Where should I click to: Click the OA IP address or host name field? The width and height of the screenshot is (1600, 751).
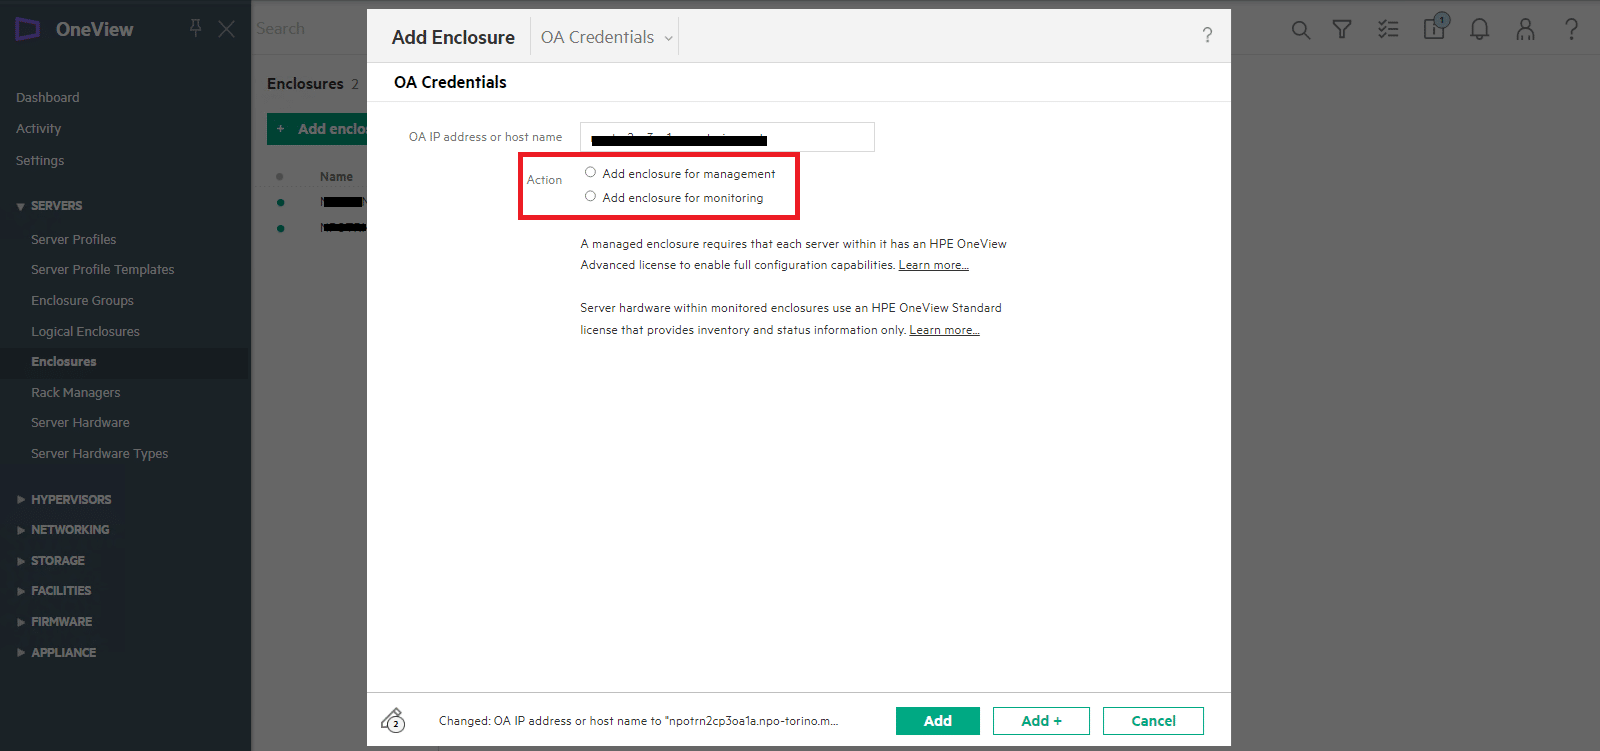[727, 137]
